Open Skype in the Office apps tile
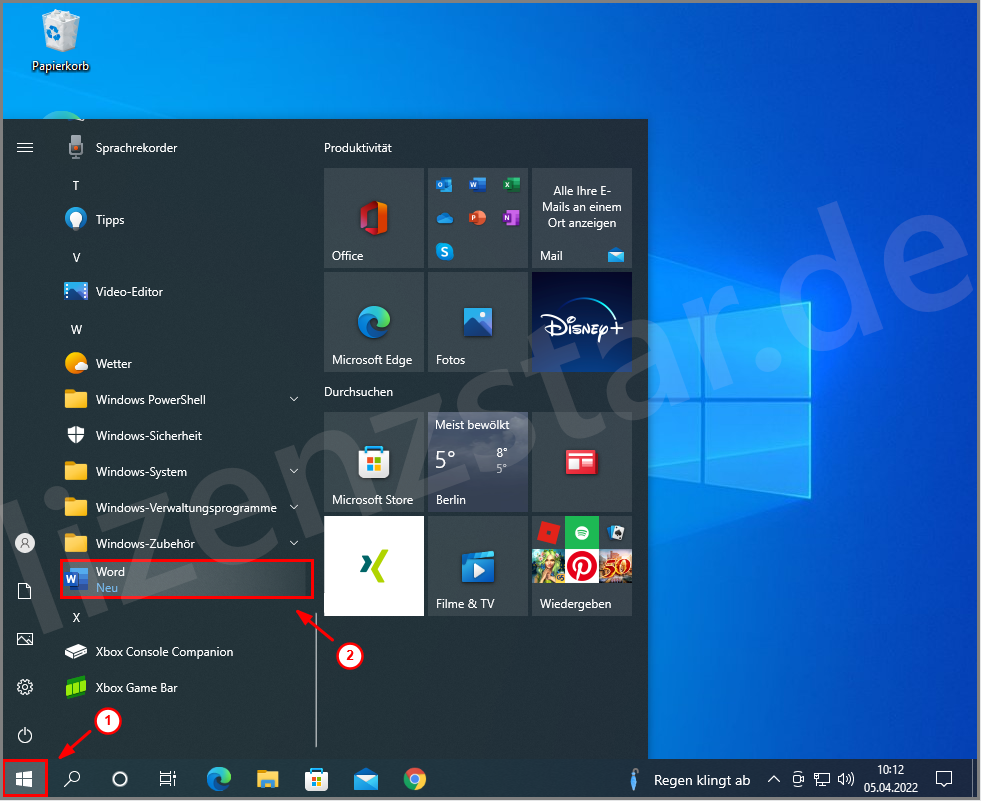 [444, 252]
